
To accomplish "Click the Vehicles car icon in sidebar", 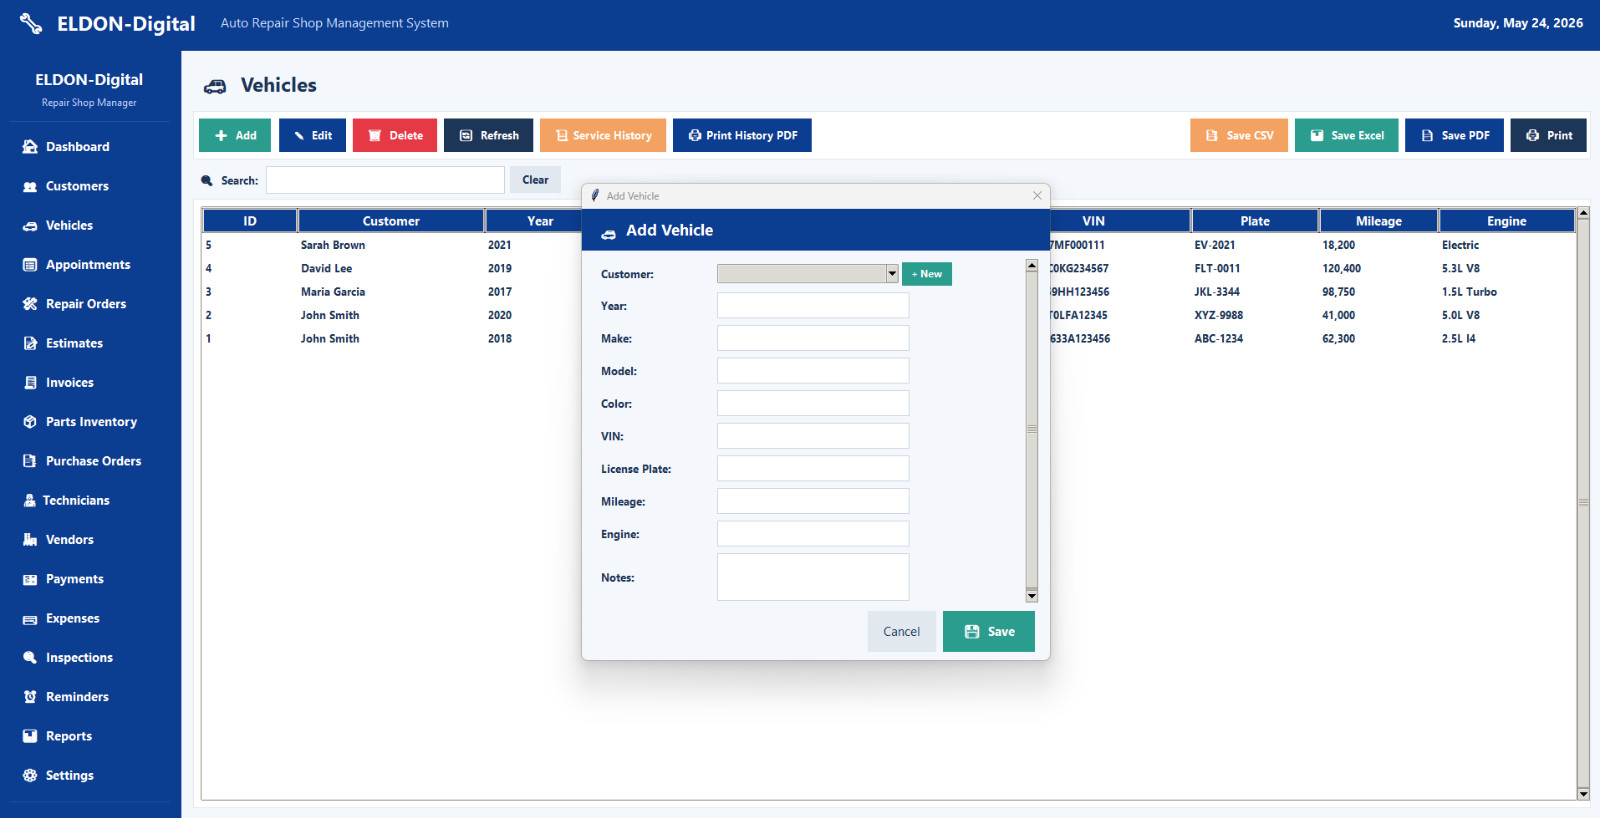I will [30, 226].
